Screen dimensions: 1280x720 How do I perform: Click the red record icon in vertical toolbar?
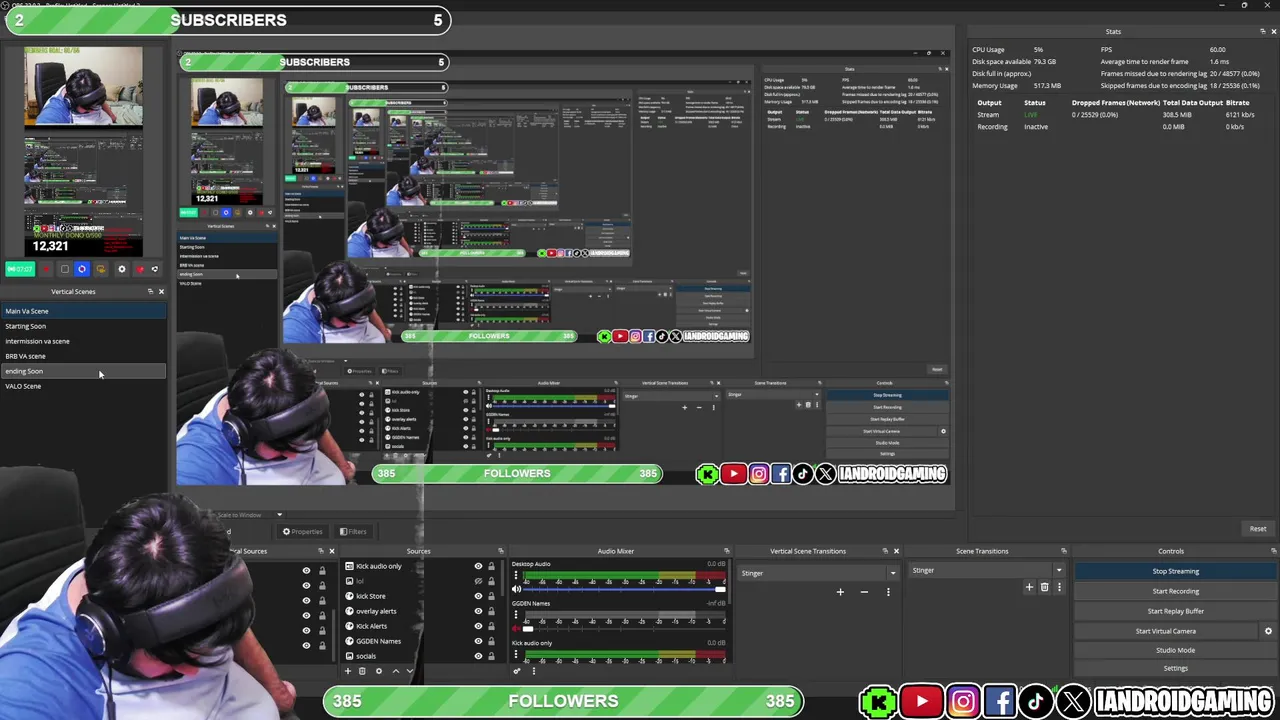pyautogui.click(x=46, y=269)
